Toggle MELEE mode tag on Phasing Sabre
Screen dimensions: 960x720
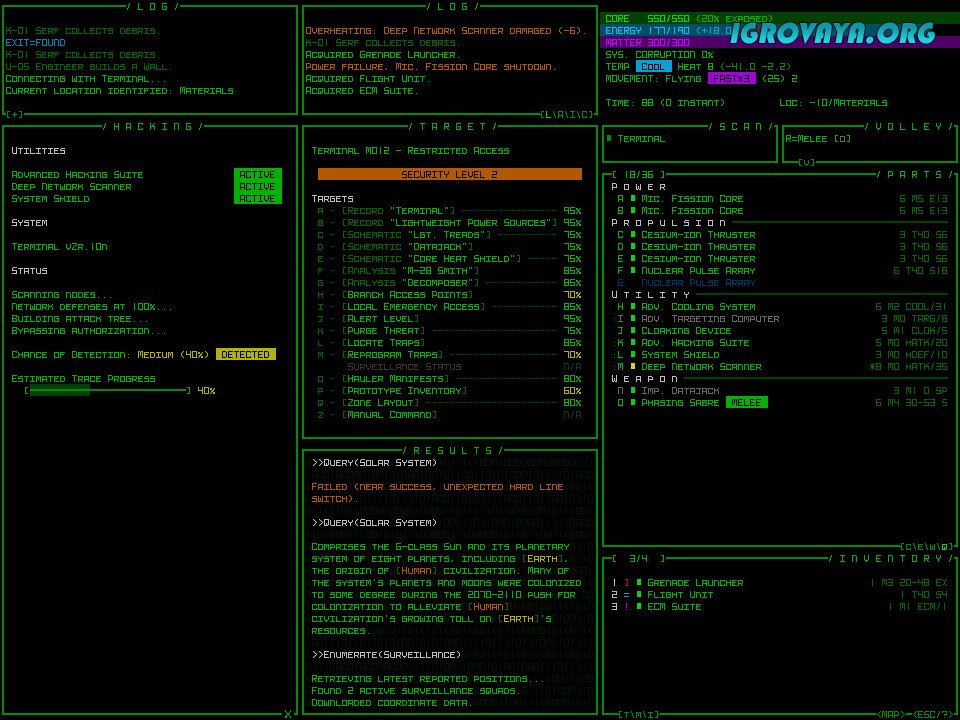pos(745,403)
